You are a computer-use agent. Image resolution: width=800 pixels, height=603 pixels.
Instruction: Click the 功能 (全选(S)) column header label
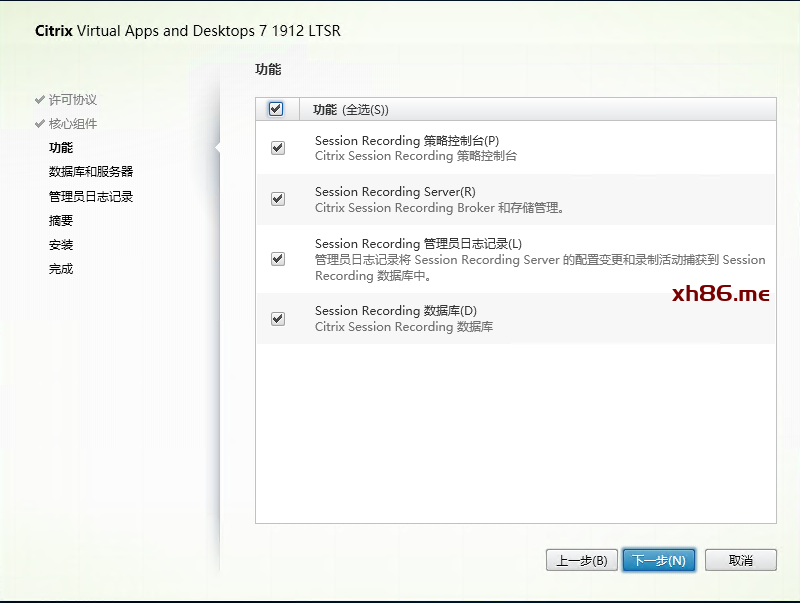tap(351, 110)
